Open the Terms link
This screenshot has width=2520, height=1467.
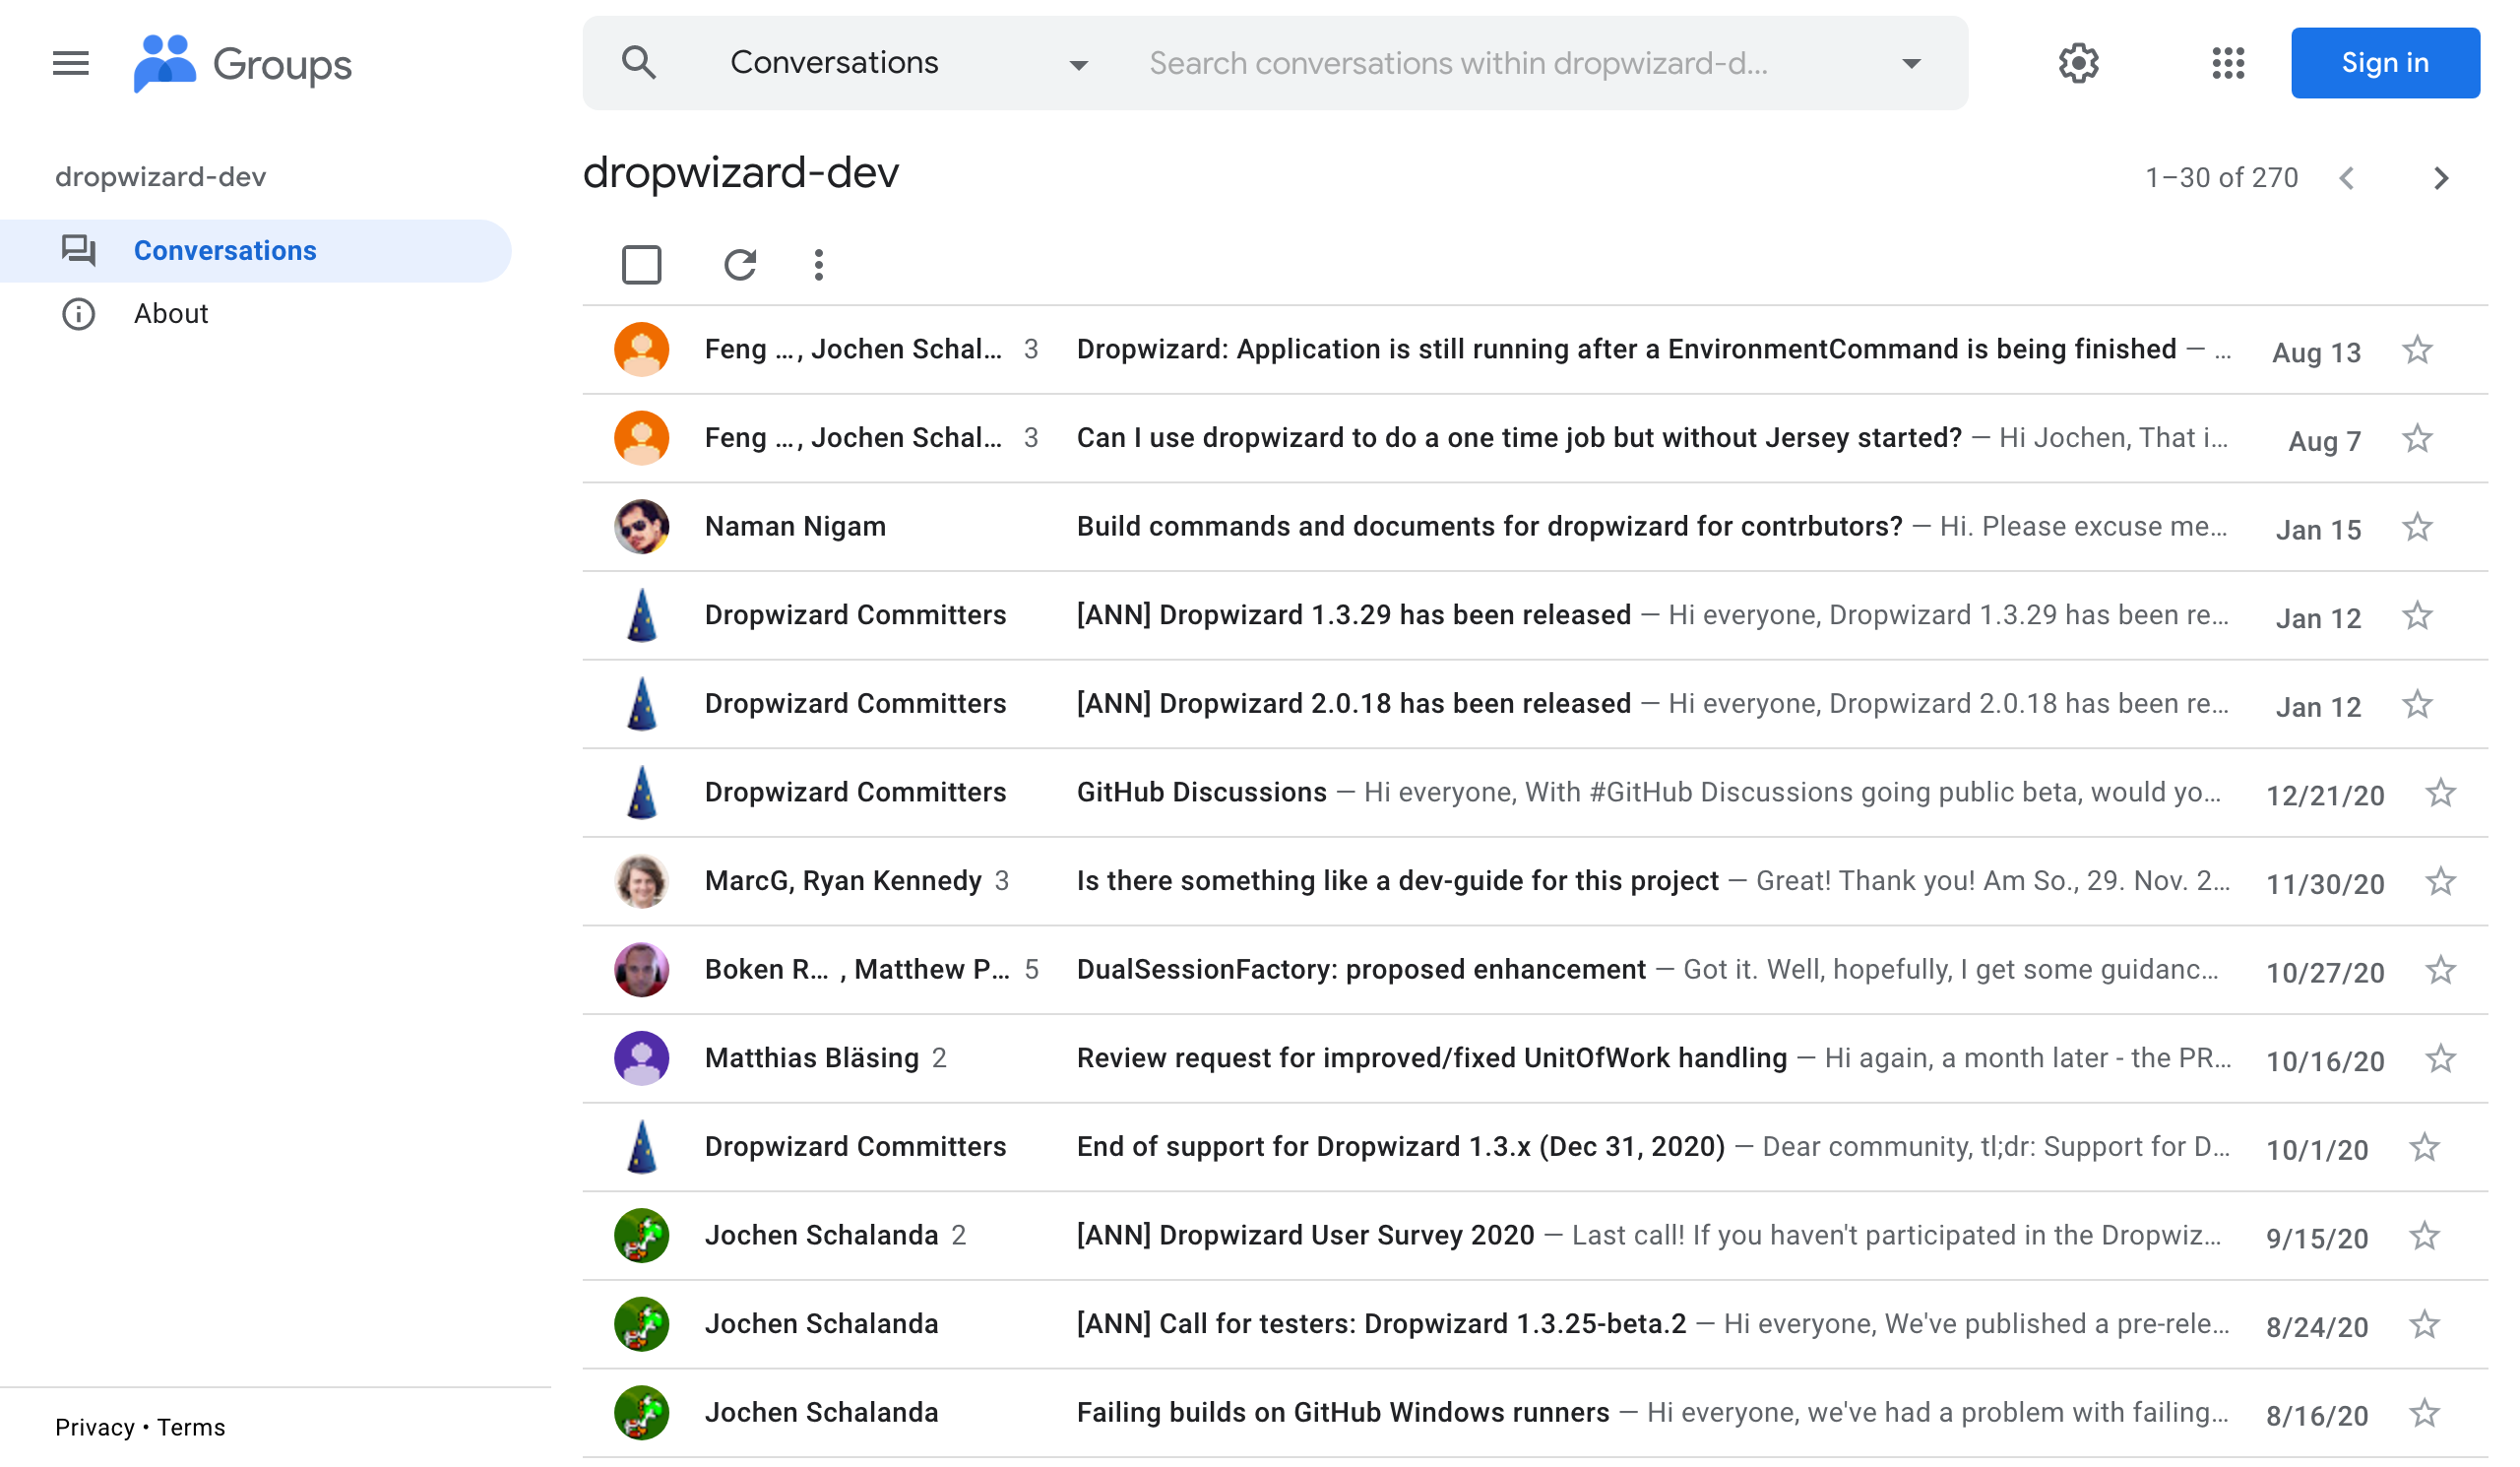pyautogui.click(x=191, y=1427)
